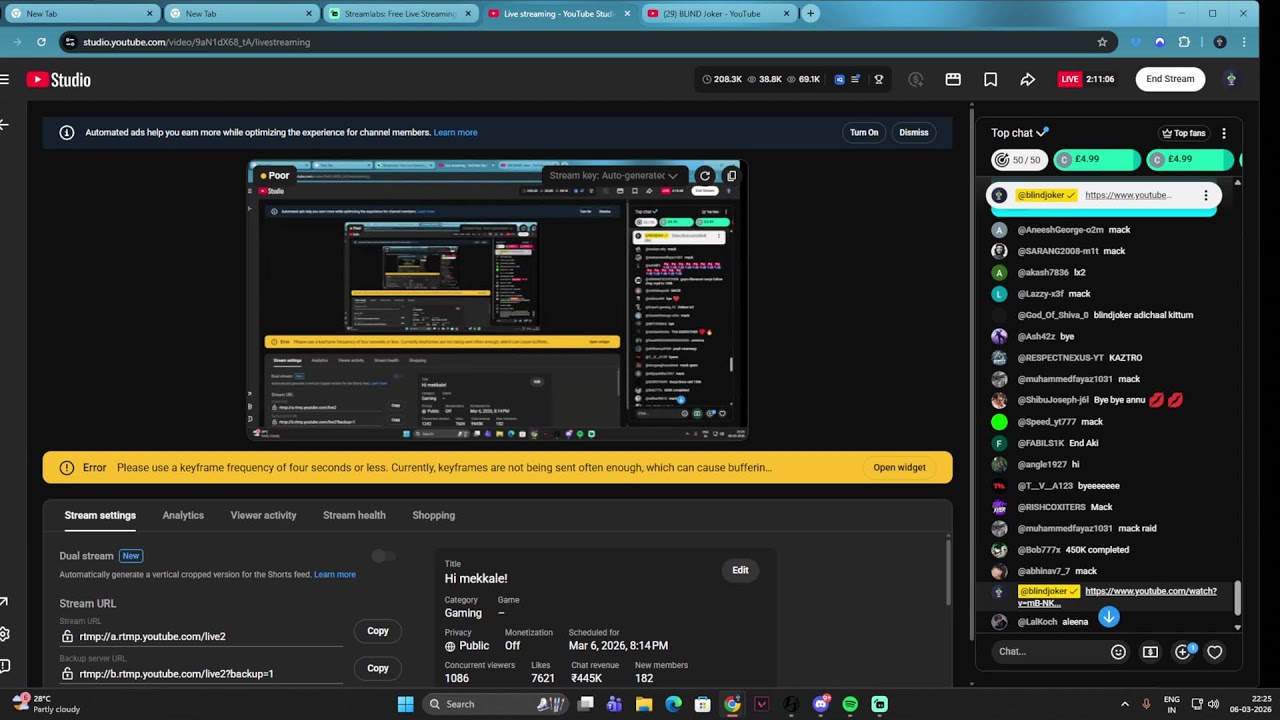This screenshot has height=720, width=1280.
Task: Open Top chat more options menu
Action: (1223, 133)
